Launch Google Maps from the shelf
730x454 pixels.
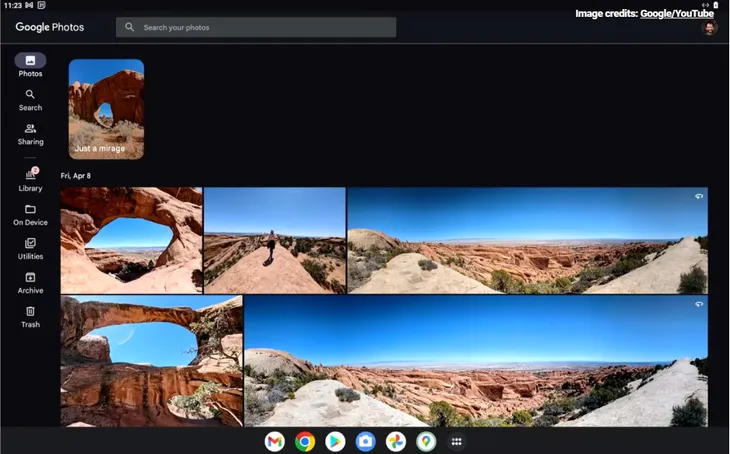pyautogui.click(x=426, y=441)
